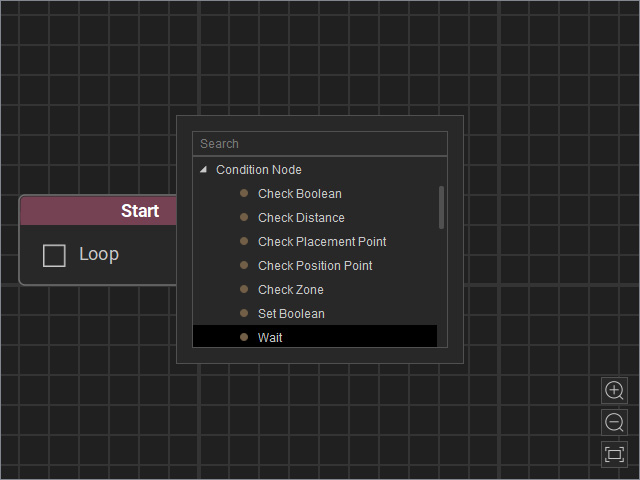The height and width of the screenshot is (480, 640).
Task: Collapse the Condition Node group
Action: point(203,169)
